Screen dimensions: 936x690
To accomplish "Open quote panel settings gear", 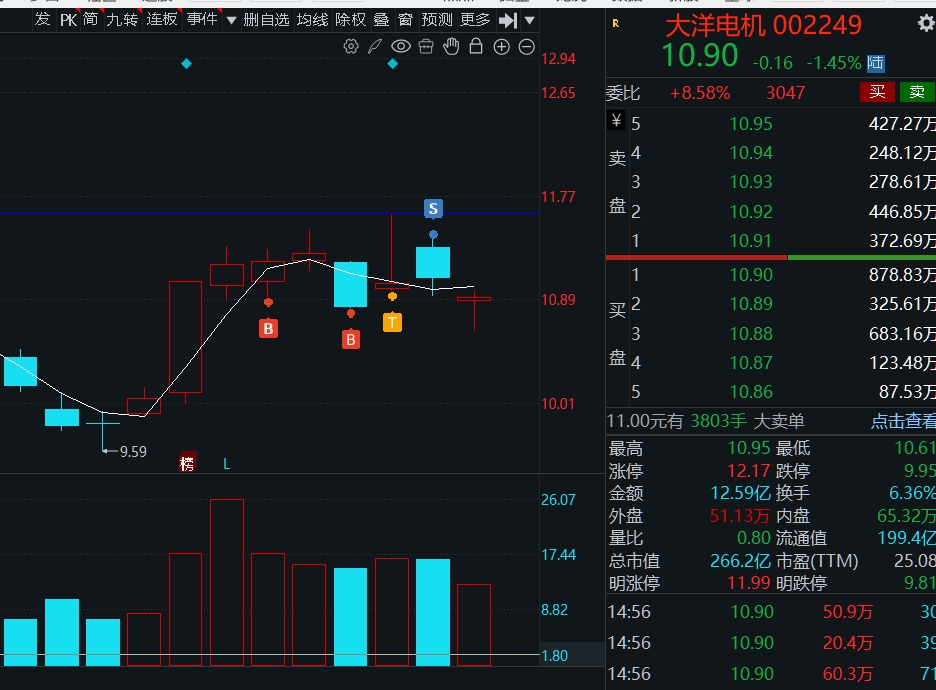I will pos(926,24).
